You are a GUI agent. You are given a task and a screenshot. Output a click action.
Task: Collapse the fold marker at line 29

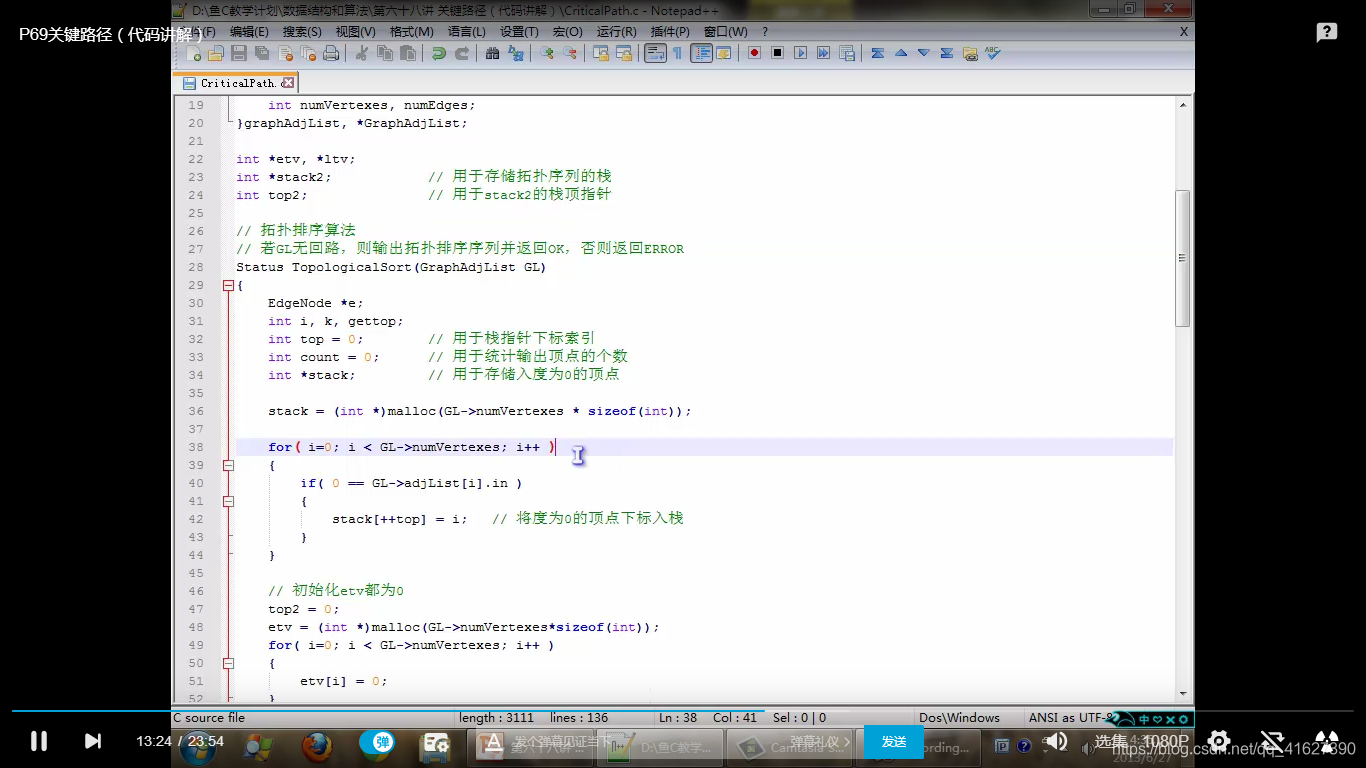pos(228,285)
